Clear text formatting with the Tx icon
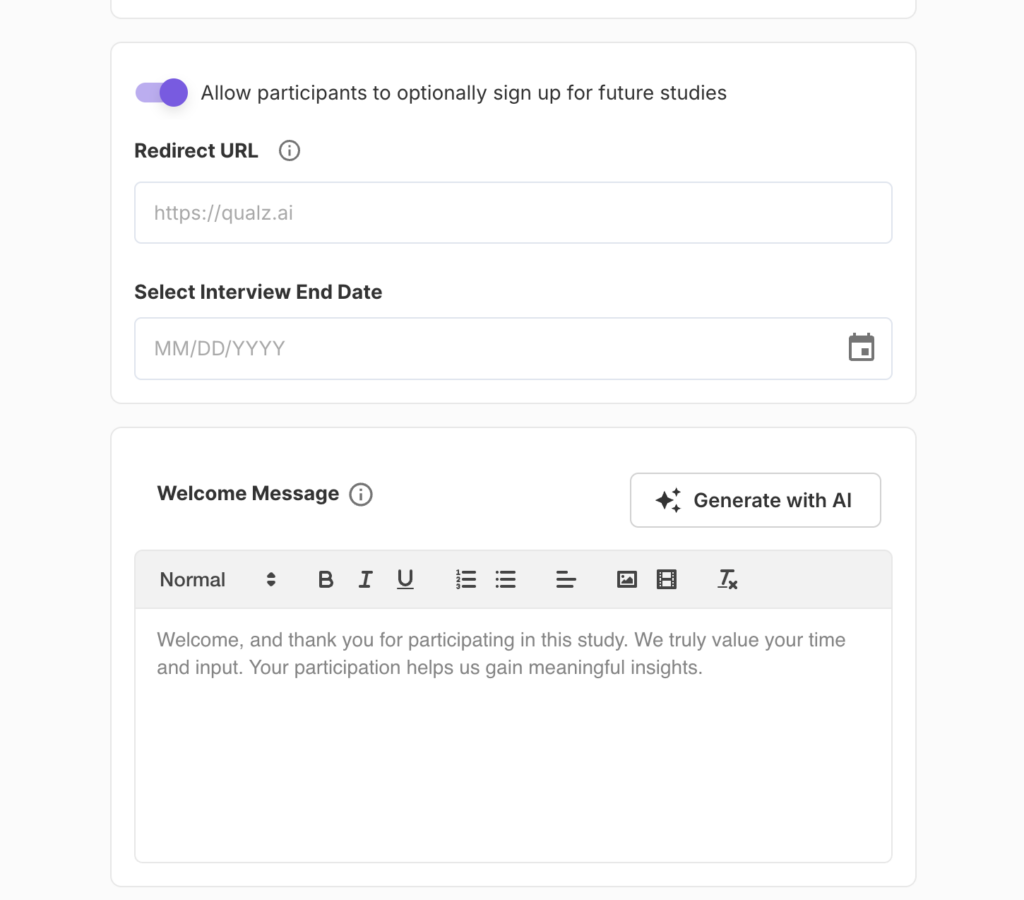 727,580
